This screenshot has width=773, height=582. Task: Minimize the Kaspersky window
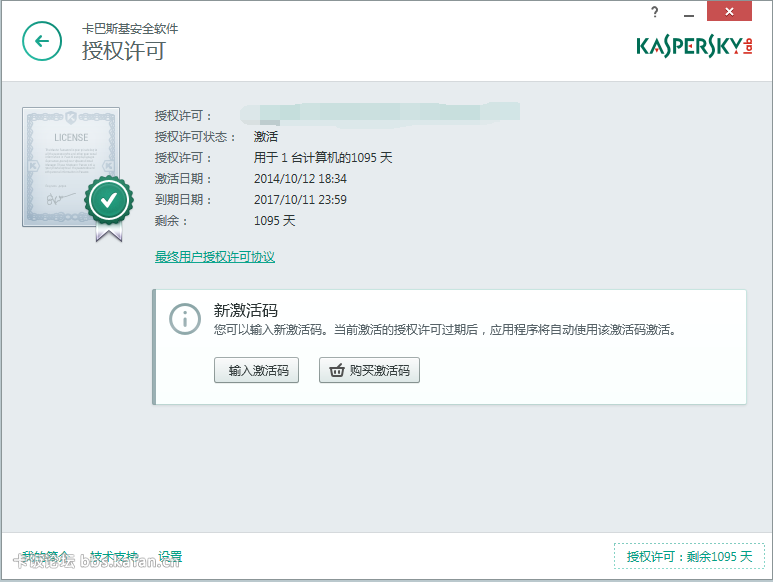(689, 15)
